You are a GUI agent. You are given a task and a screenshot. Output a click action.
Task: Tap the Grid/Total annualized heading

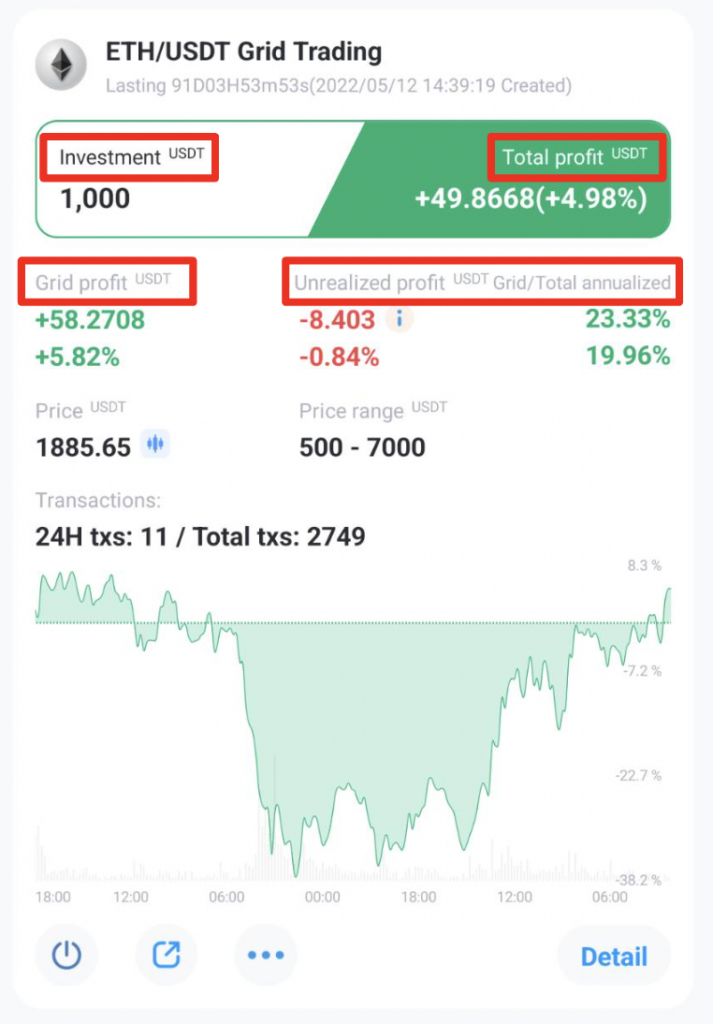click(582, 282)
